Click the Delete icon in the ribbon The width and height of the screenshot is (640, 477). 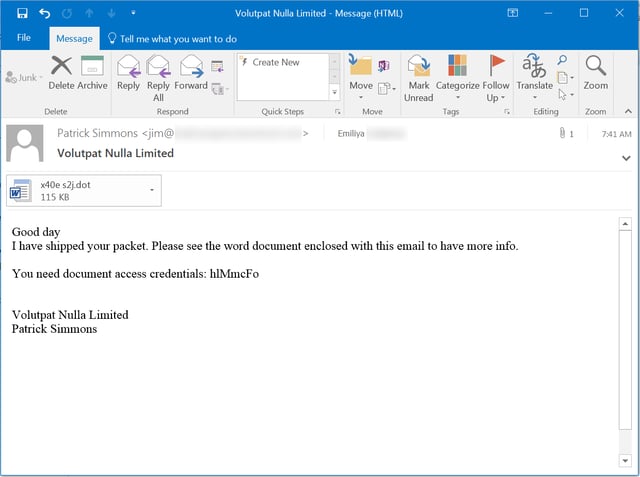(x=61, y=73)
